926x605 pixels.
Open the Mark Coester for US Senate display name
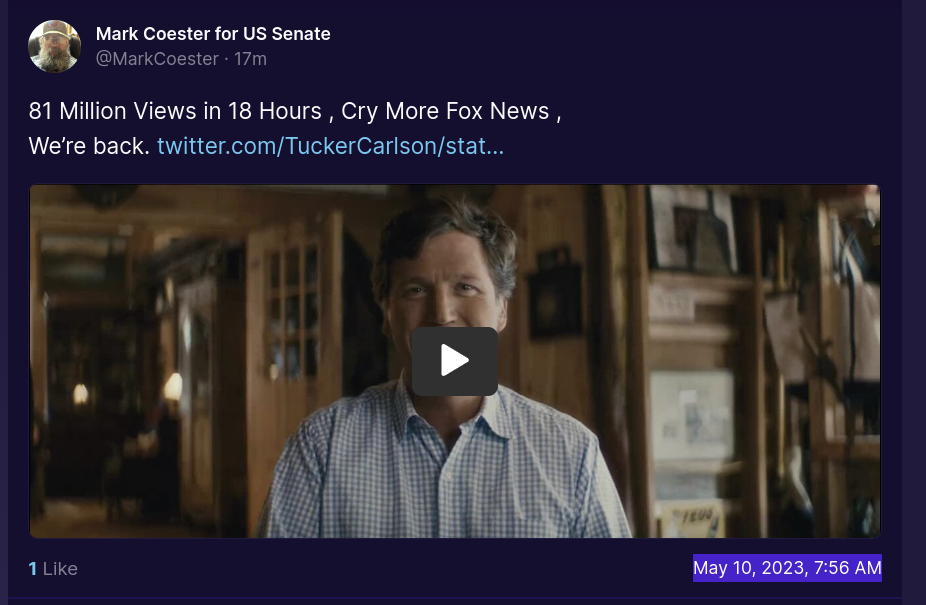(213, 34)
